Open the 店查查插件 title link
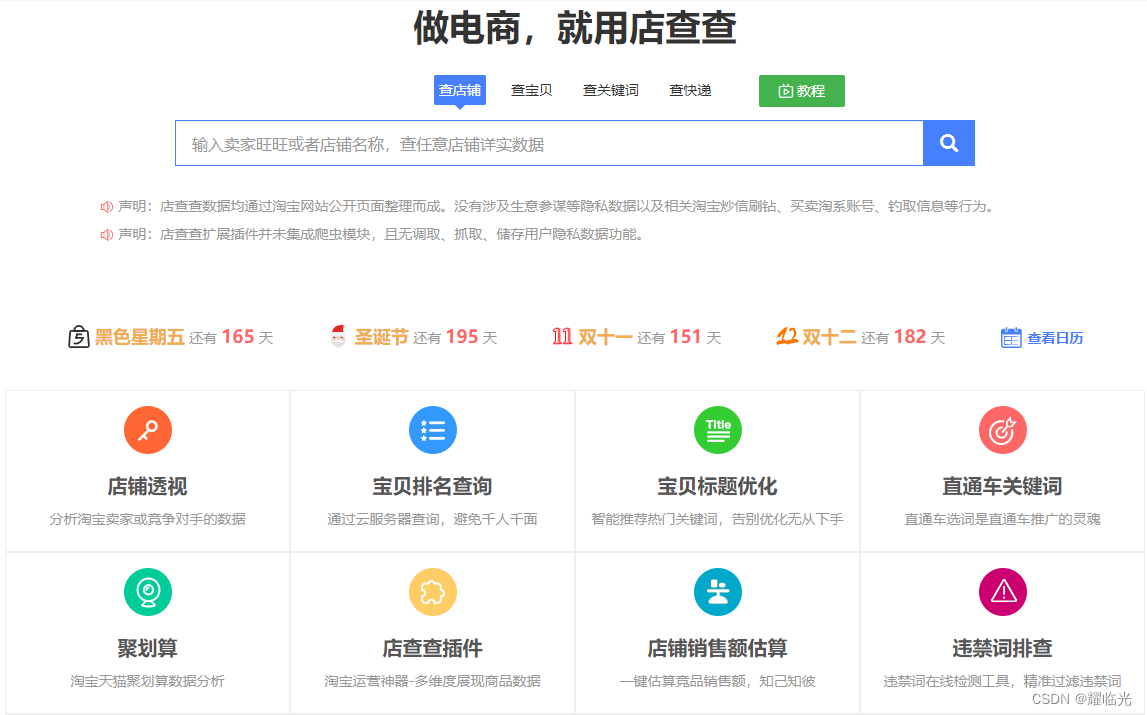Image resolution: width=1147 pixels, height=715 pixels. 432,648
